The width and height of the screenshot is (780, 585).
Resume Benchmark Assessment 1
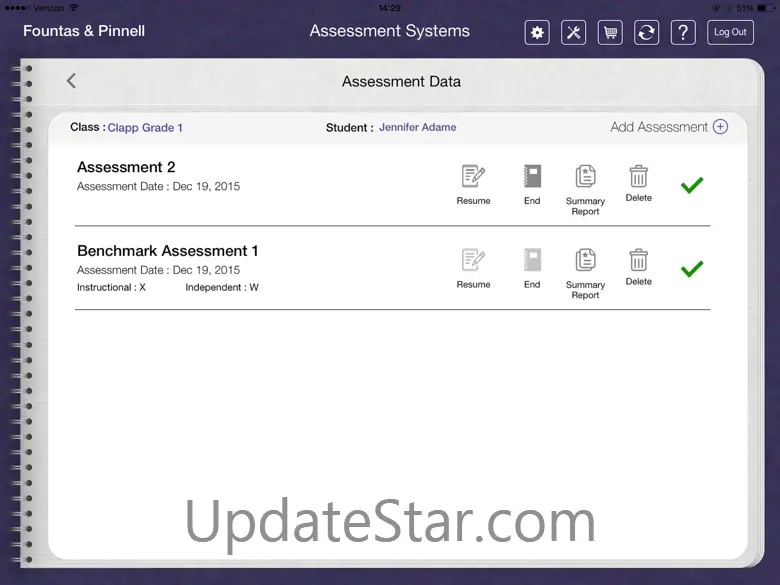pos(473,269)
